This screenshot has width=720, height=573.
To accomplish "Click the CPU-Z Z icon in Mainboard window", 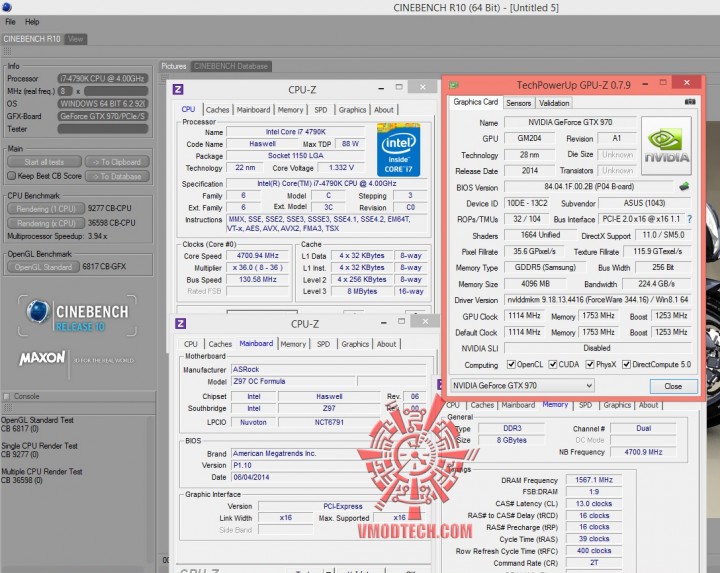I will pos(180,323).
